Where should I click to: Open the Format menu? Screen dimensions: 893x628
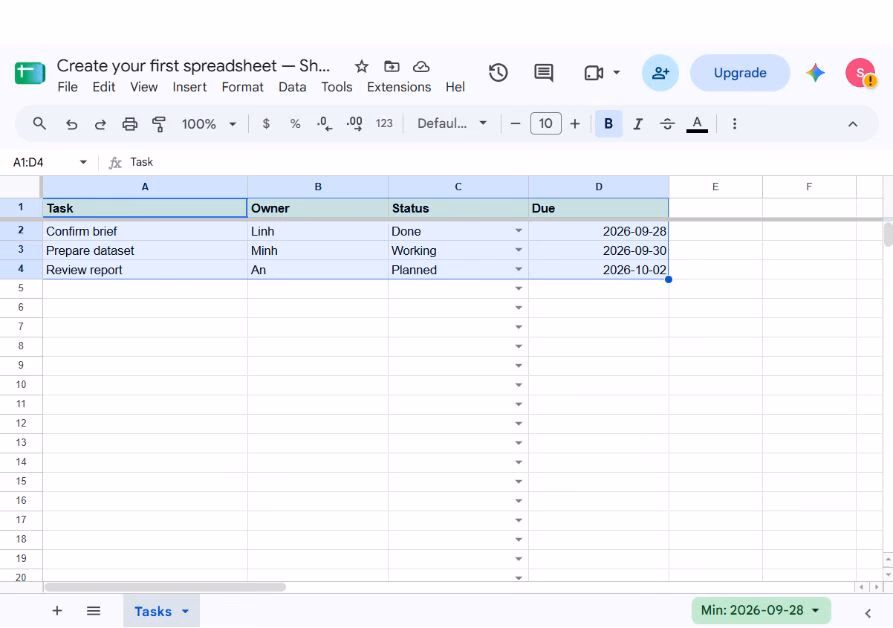coord(243,87)
